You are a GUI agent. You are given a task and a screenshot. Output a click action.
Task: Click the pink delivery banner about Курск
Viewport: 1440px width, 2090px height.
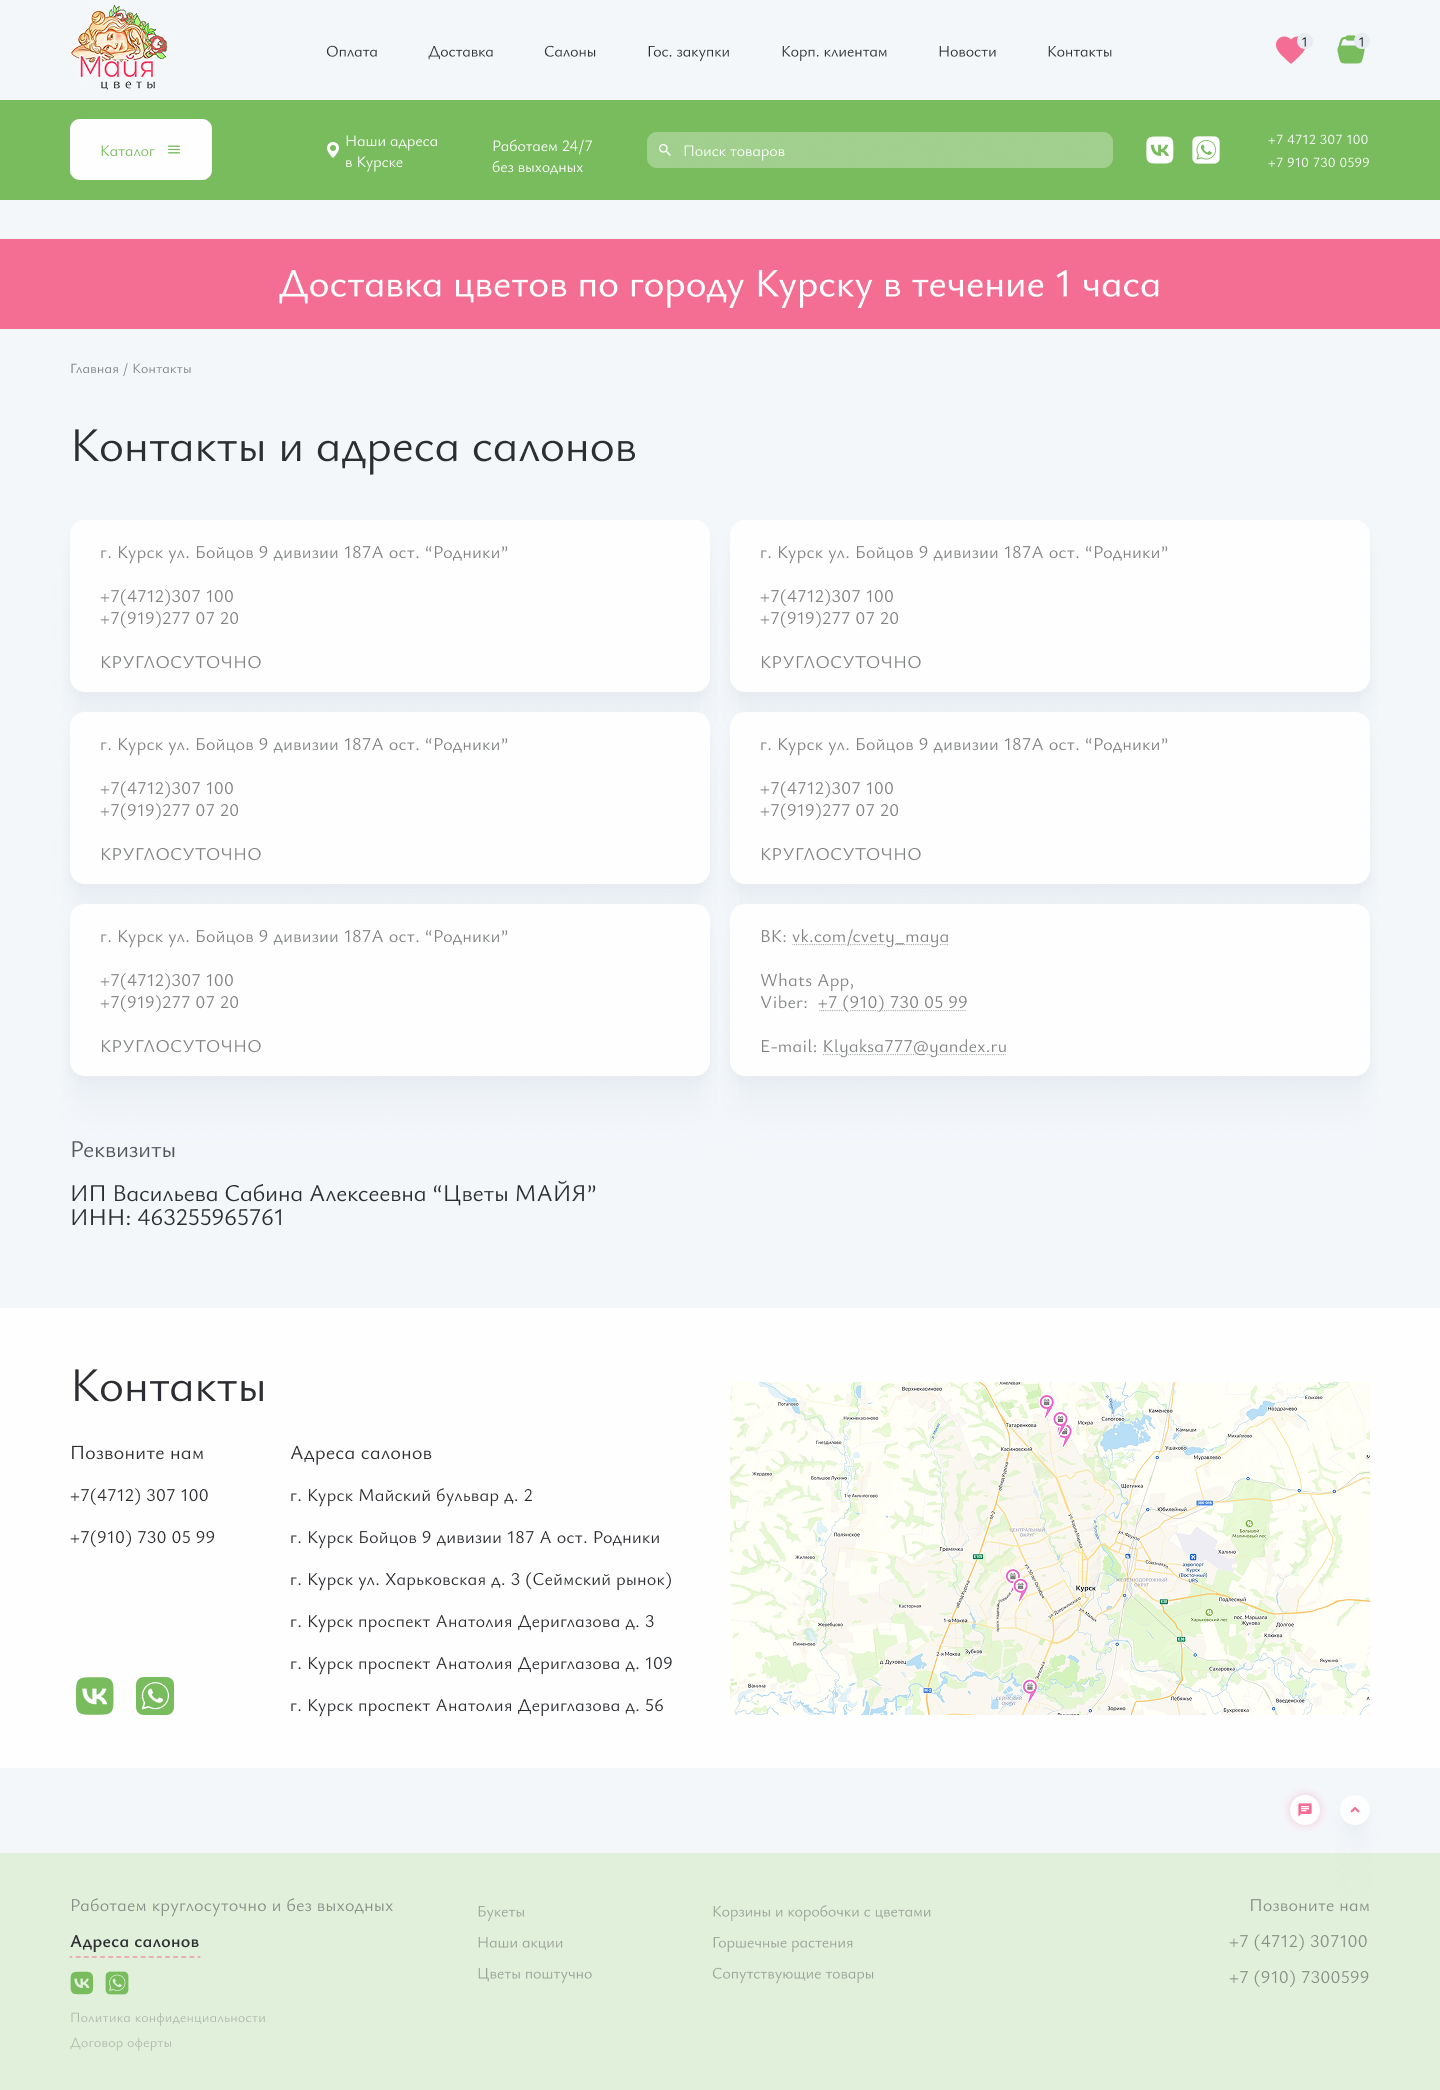coord(720,284)
